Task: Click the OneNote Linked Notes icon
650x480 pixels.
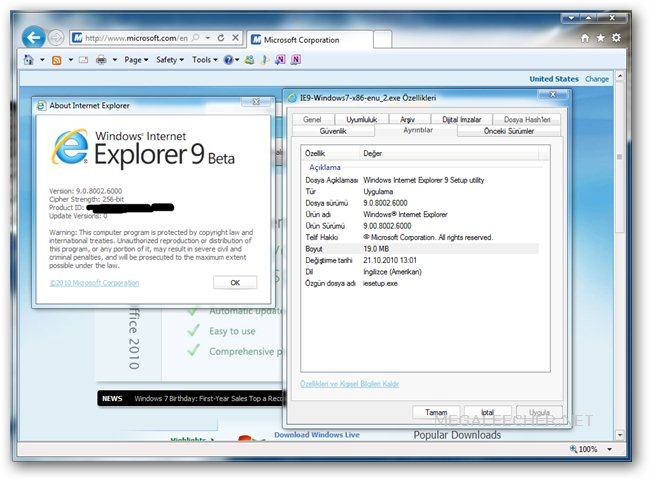Action: coord(296,60)
